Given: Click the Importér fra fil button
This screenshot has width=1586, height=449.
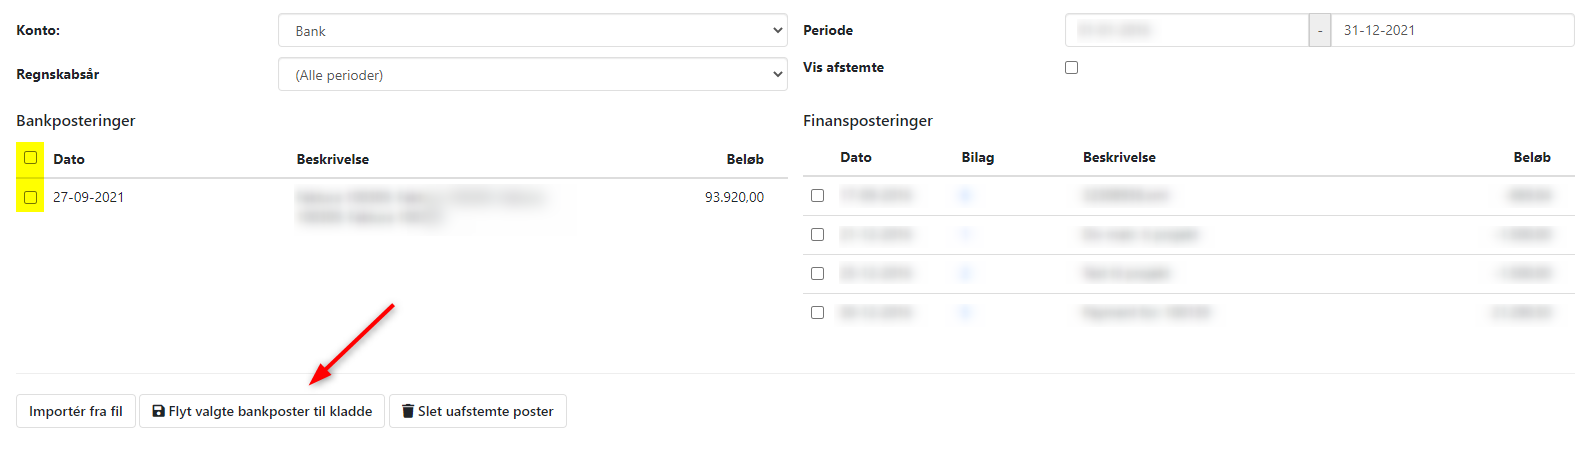Looking at the screenshot, I should click(x=76, y=411).
